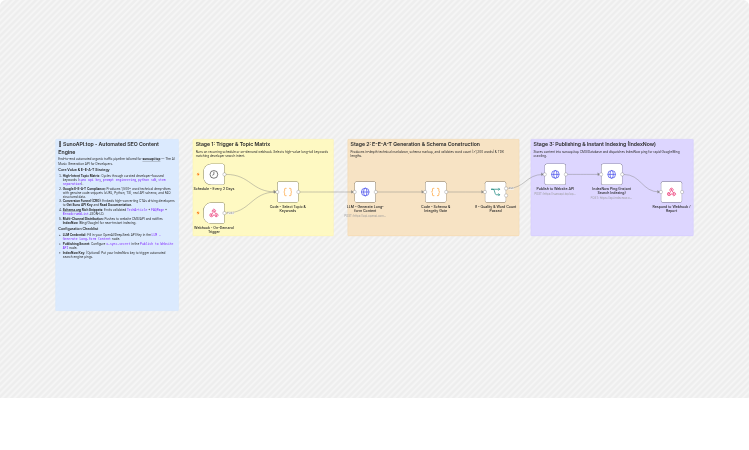
Task: Click the Schedule node's trigger bolt marker
Action: click(198, 174)
